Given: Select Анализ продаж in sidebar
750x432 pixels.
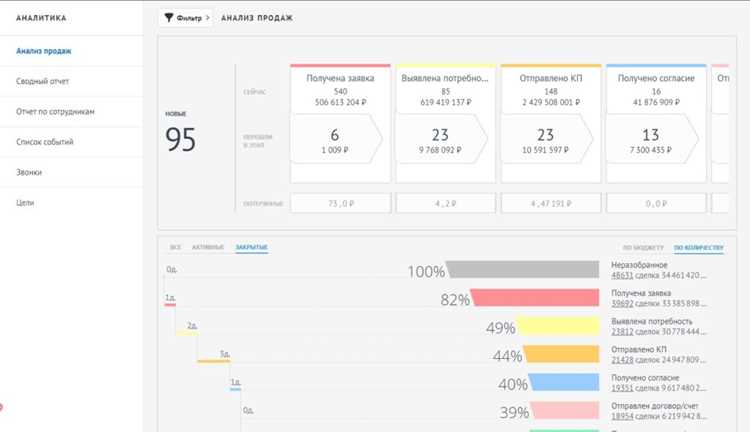Looking at the screenshot, I should [44, 51].
